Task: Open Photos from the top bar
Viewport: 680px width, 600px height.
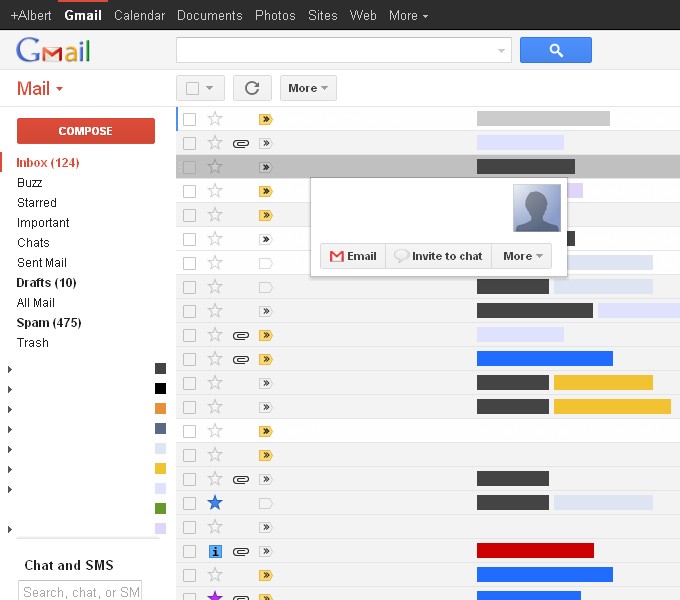Action: coord(275,16)
